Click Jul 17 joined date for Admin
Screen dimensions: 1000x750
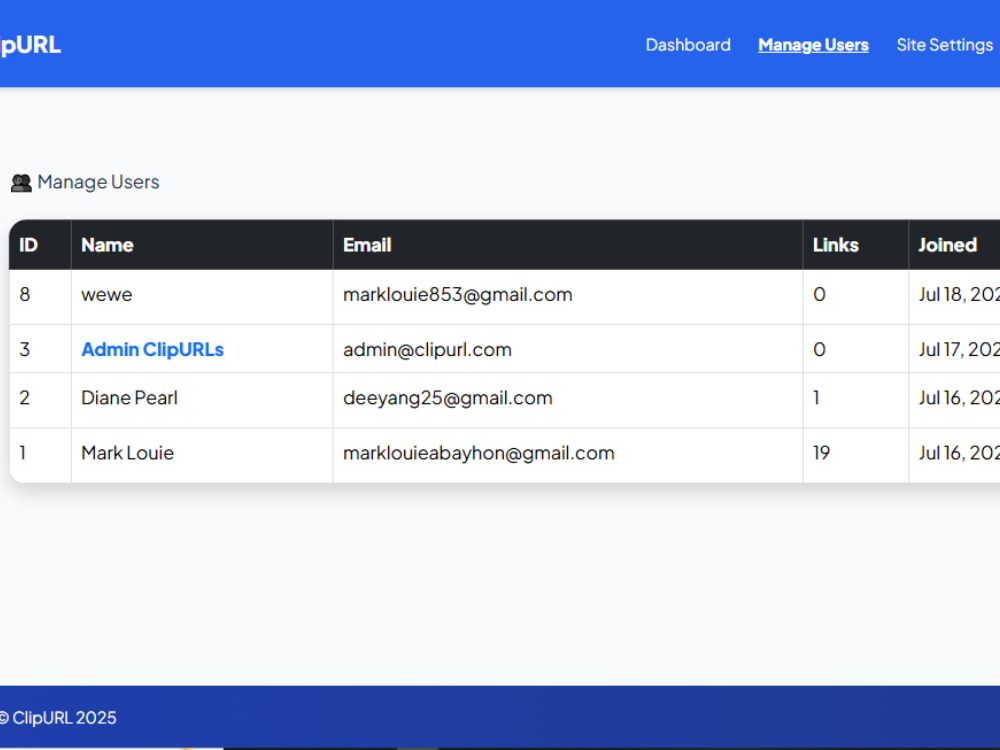click(x=959, y=349)
